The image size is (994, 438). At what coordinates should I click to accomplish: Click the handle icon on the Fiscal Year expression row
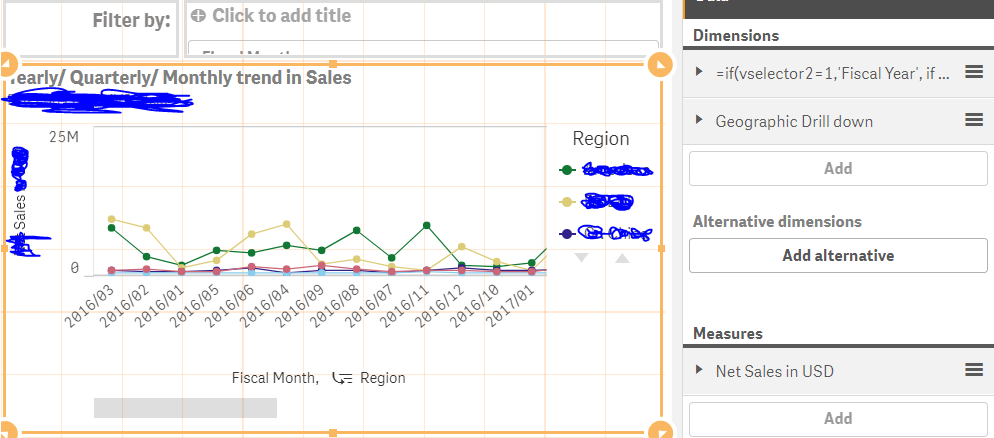(974, 72)
